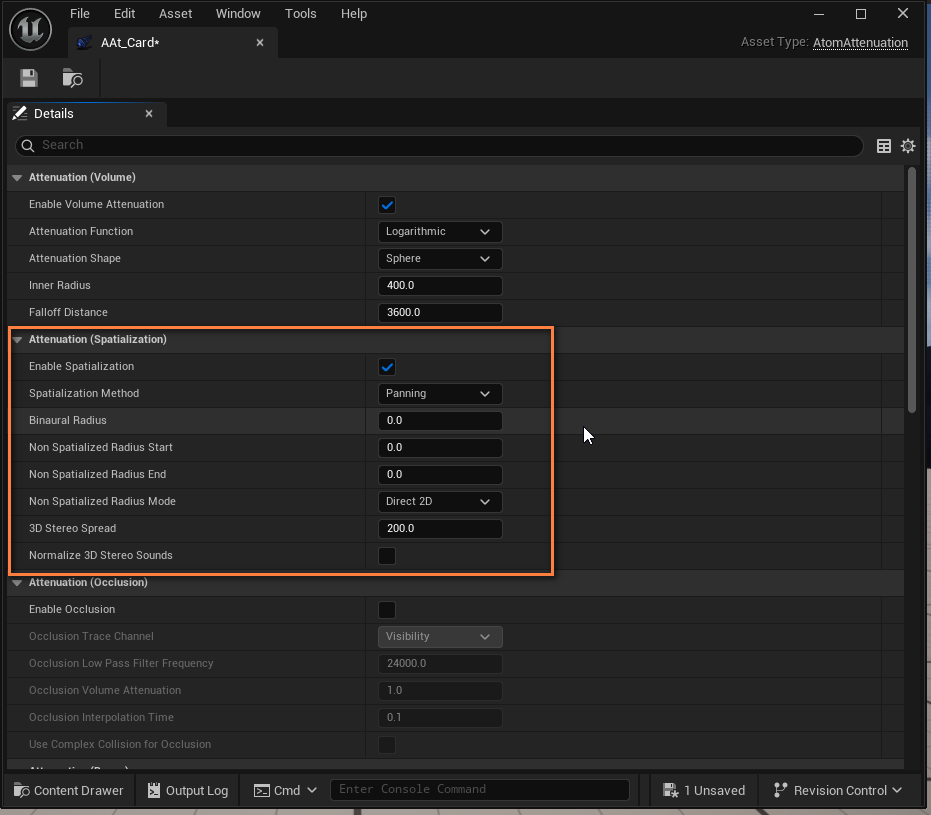
Task: Collapse the Attenuation (Occlusion) section
Action: click(x=17, y=582)
